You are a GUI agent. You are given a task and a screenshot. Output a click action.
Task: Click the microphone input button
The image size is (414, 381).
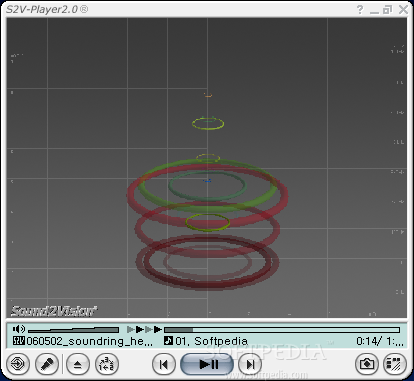click(47, 364)
